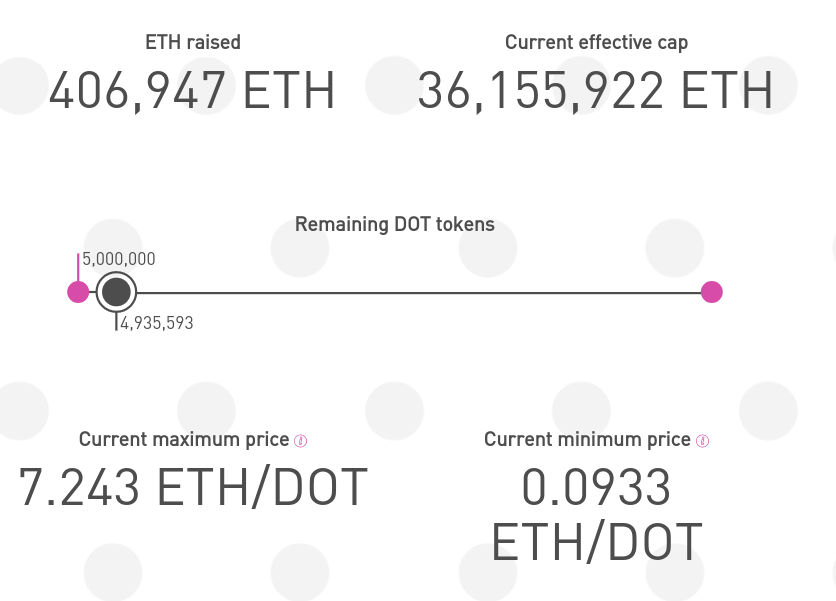Click the Current effective cap heading
This screenshot has width=836, height=601.
click(x=596, y=43)
